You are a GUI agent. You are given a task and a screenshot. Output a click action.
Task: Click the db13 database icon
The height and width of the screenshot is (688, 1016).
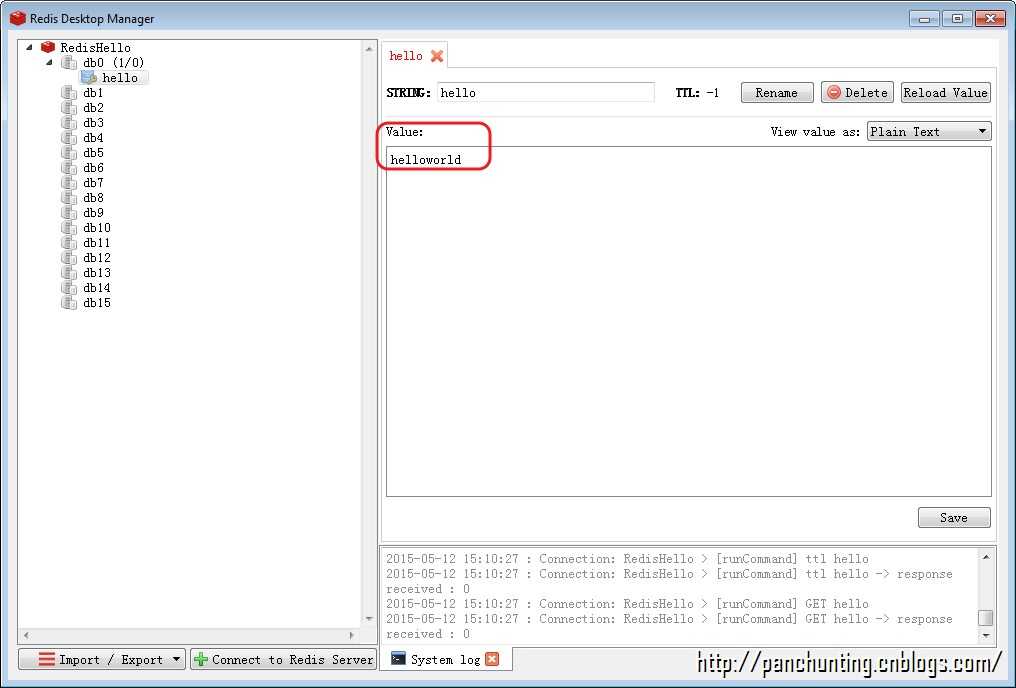coord(69,273)
